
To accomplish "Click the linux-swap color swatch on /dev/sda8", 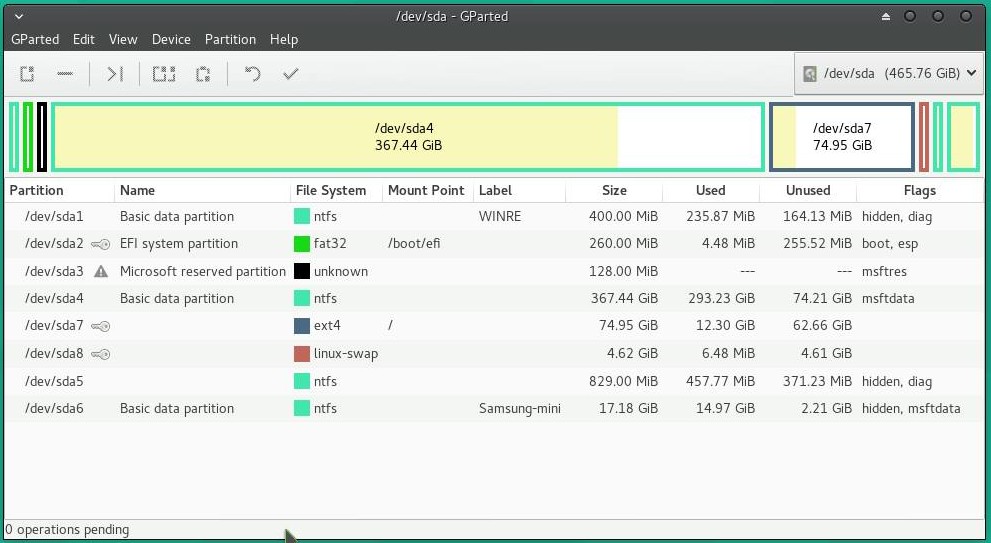I will point(301,353).
